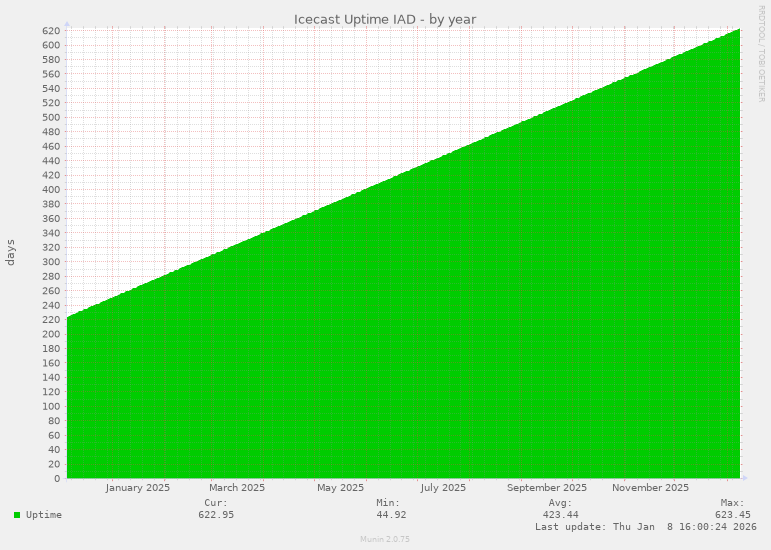This screenshot has height=550, width=771.
Task: Click the 'Cur:' column header
Action: click(x=216, y=503)
